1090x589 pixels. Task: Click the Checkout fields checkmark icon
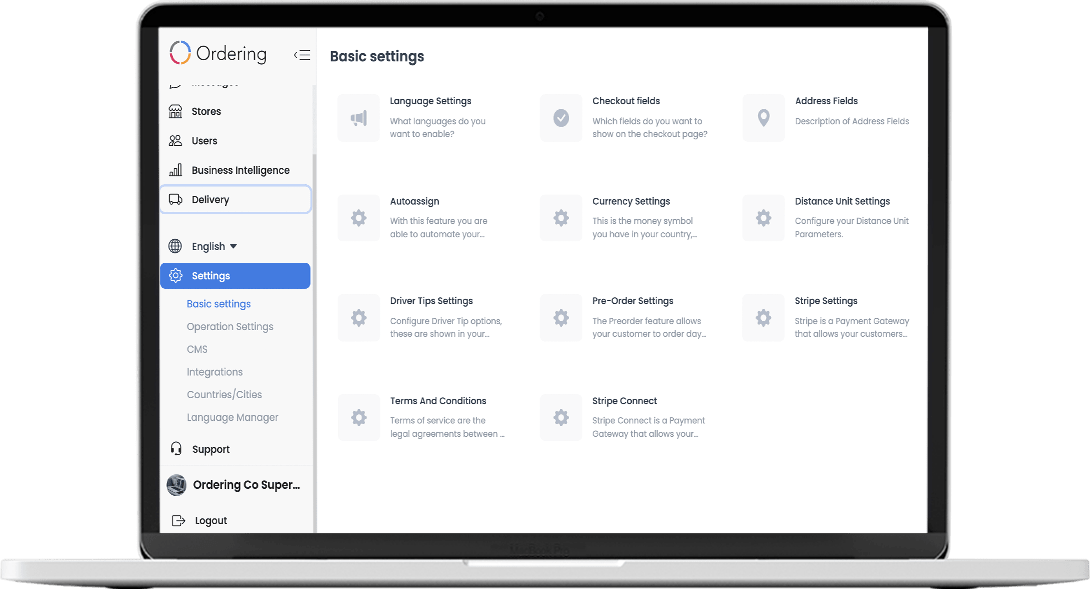pos(561,118)
